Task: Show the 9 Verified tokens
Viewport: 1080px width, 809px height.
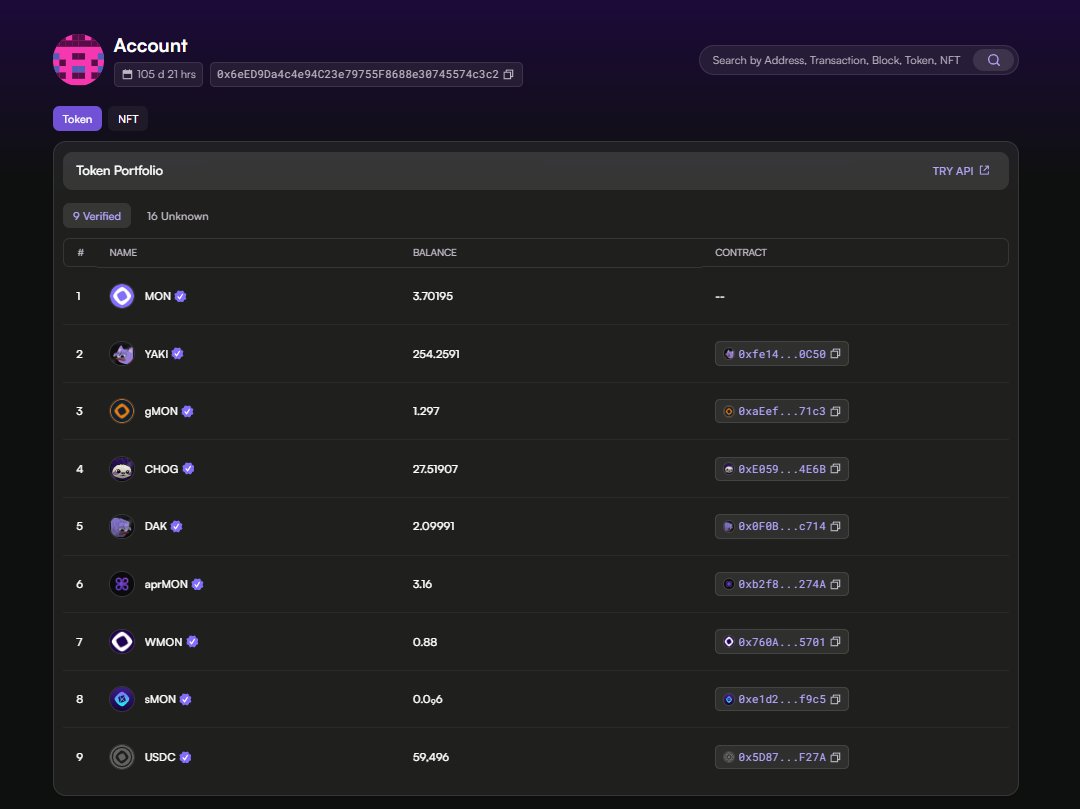Action: click(x=97, y=216)
